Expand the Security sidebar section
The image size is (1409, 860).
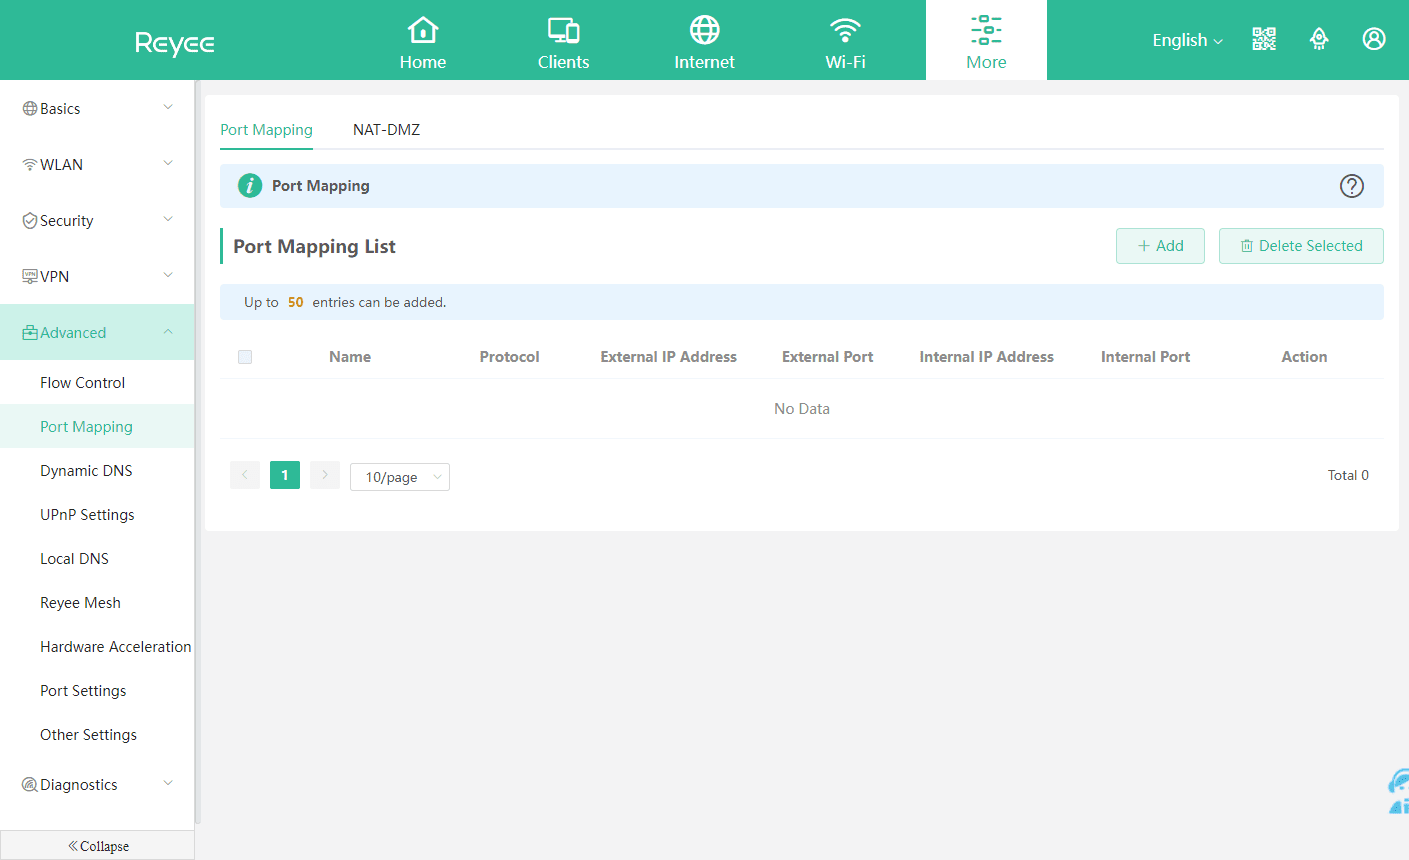click(97, 221)
